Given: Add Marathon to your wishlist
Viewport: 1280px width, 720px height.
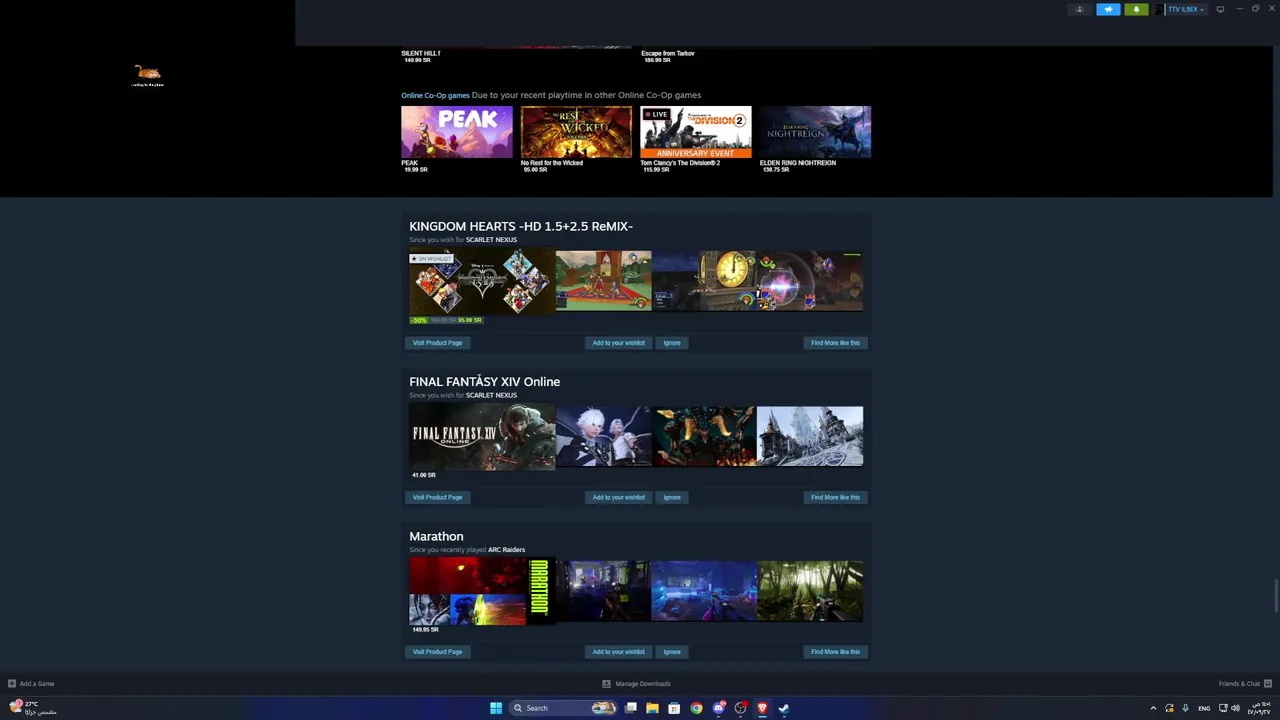Looking at the screenshot, I should (618, 652).
